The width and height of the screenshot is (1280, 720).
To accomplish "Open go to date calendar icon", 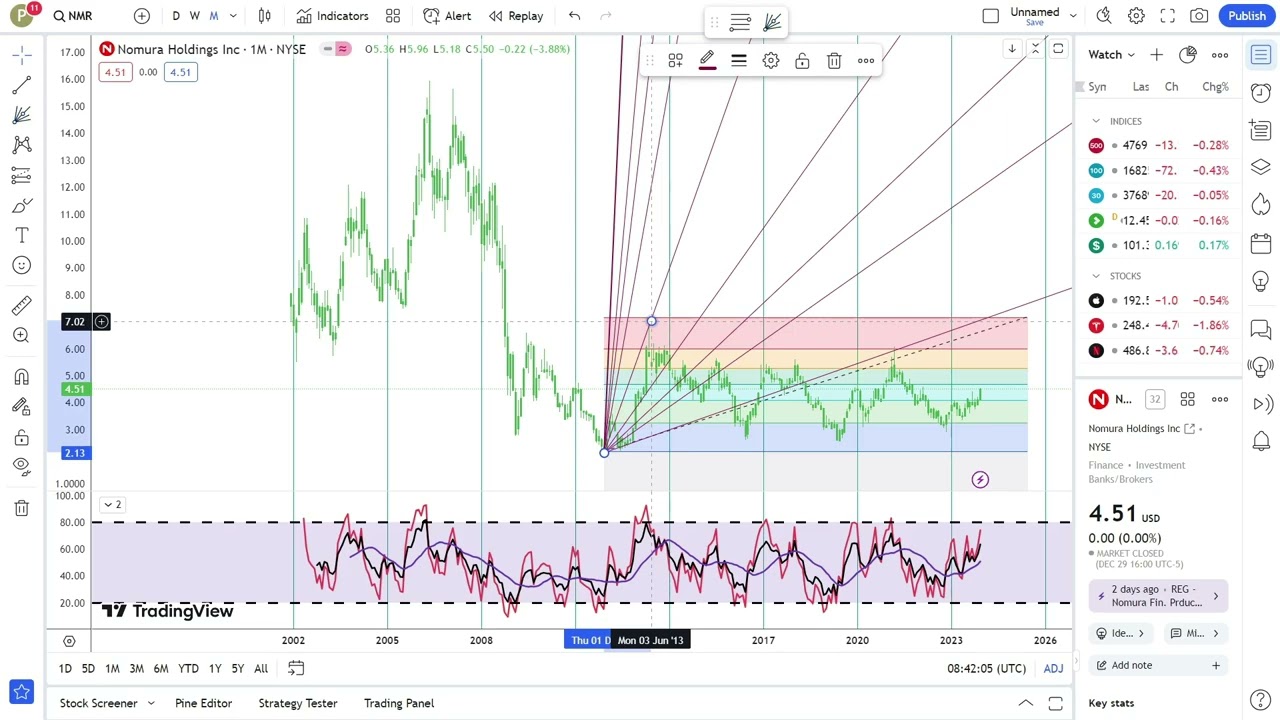I will pos(296,669).
